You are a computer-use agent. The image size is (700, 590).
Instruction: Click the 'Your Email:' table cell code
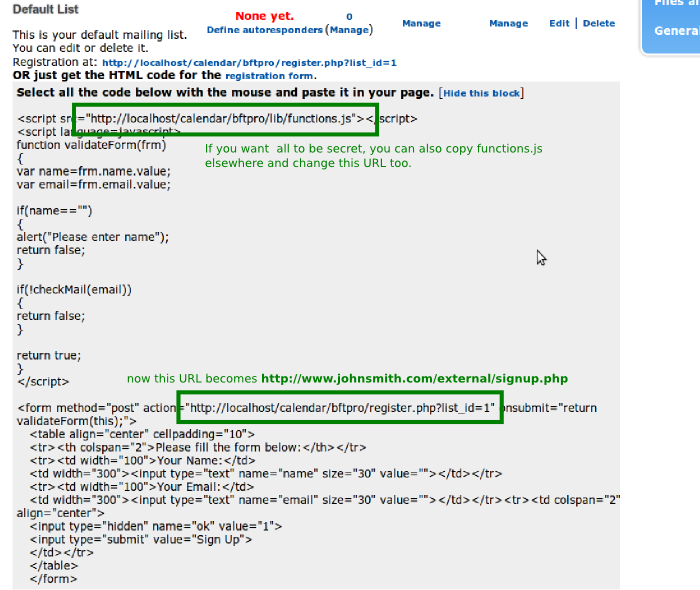142,487
